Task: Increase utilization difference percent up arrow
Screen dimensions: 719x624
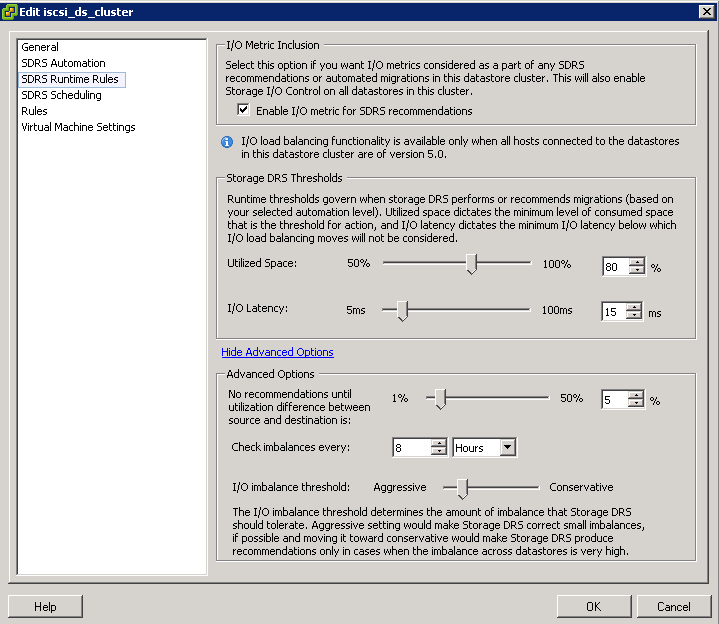Action: (x=636, y=395)
